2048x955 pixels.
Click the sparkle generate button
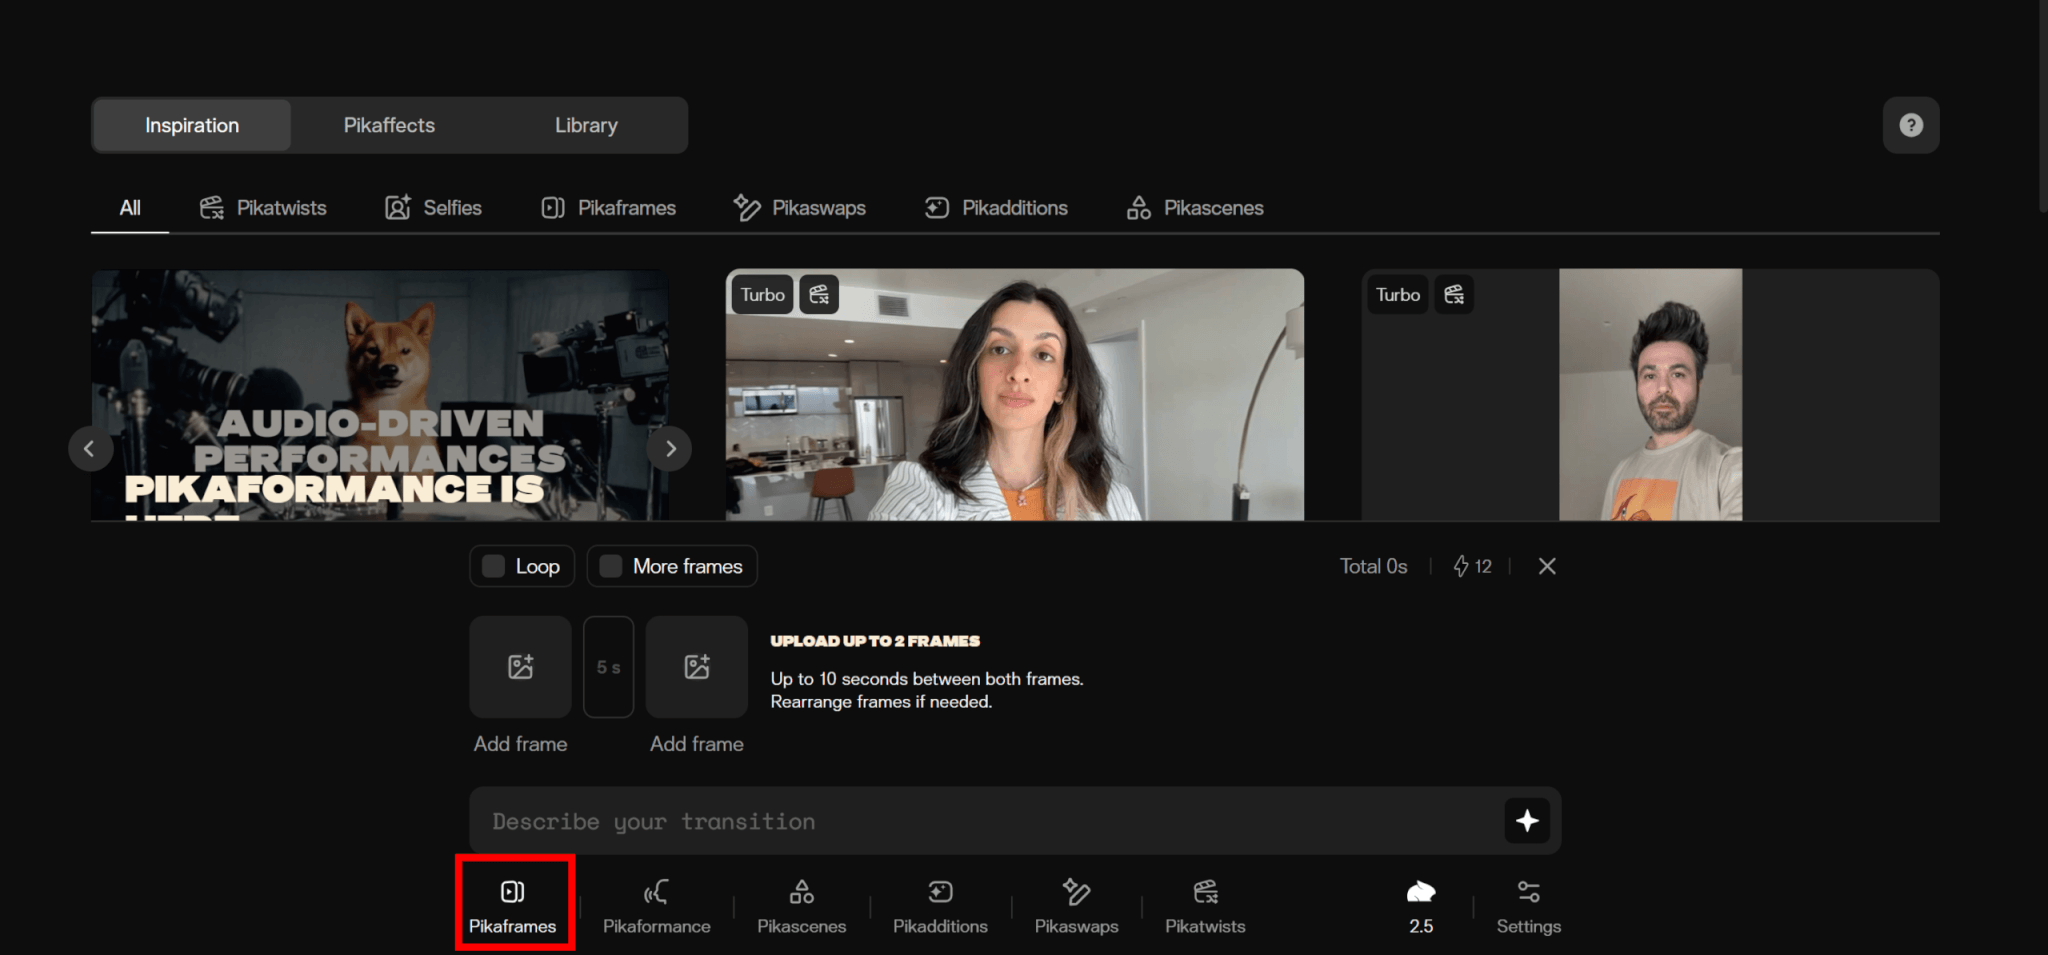tap(1526, 821)
